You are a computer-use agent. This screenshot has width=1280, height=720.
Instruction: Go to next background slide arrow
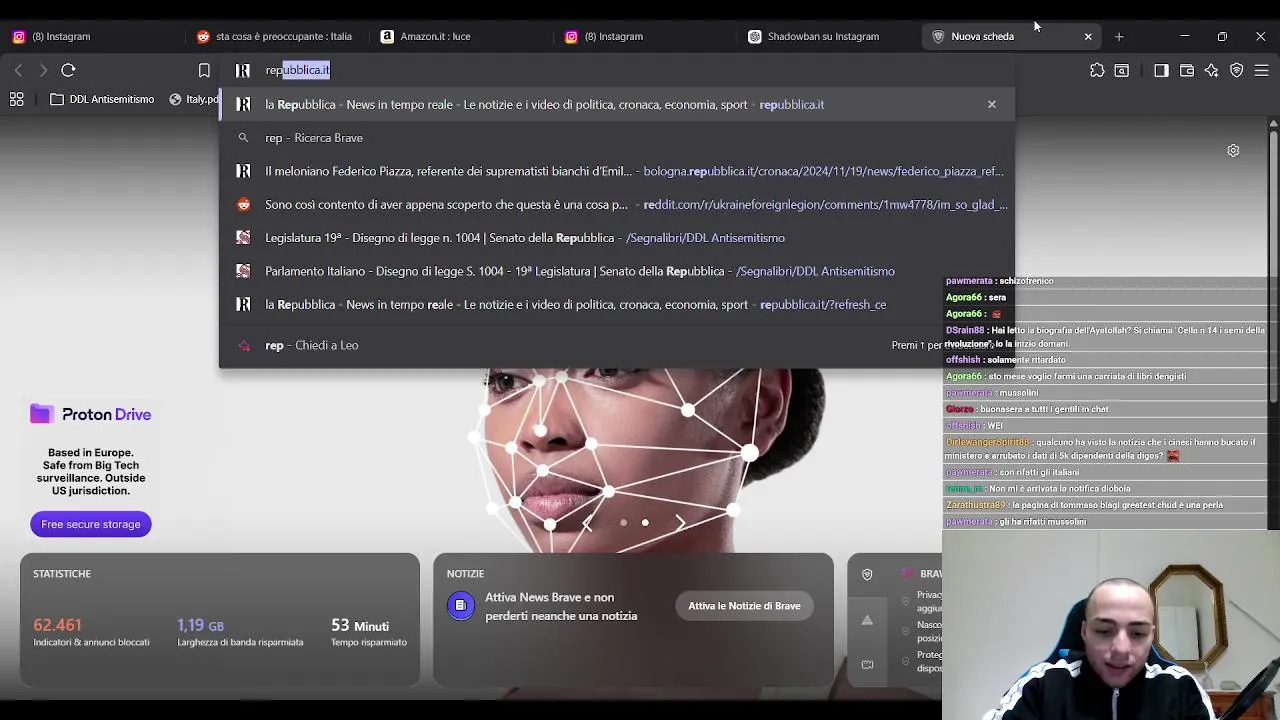[x=681, y=523]
